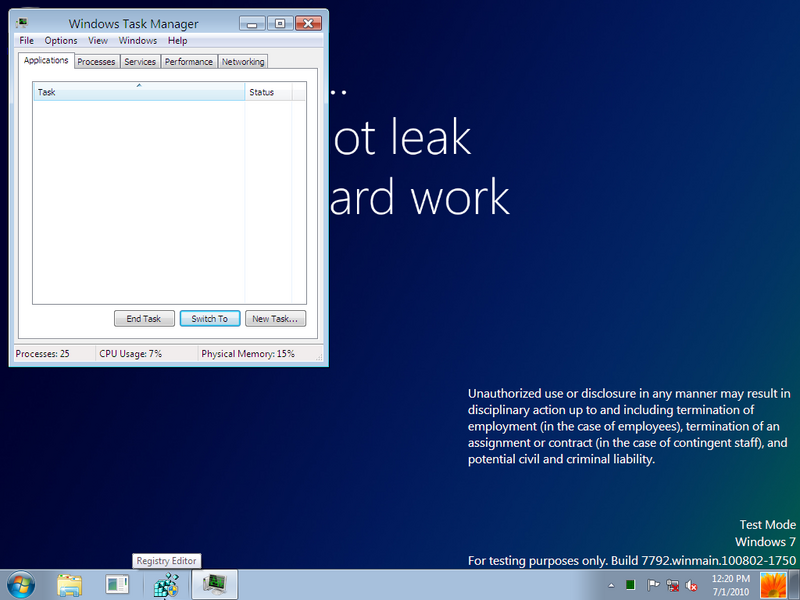Click the Show desktop button

(x=794, y=585)
